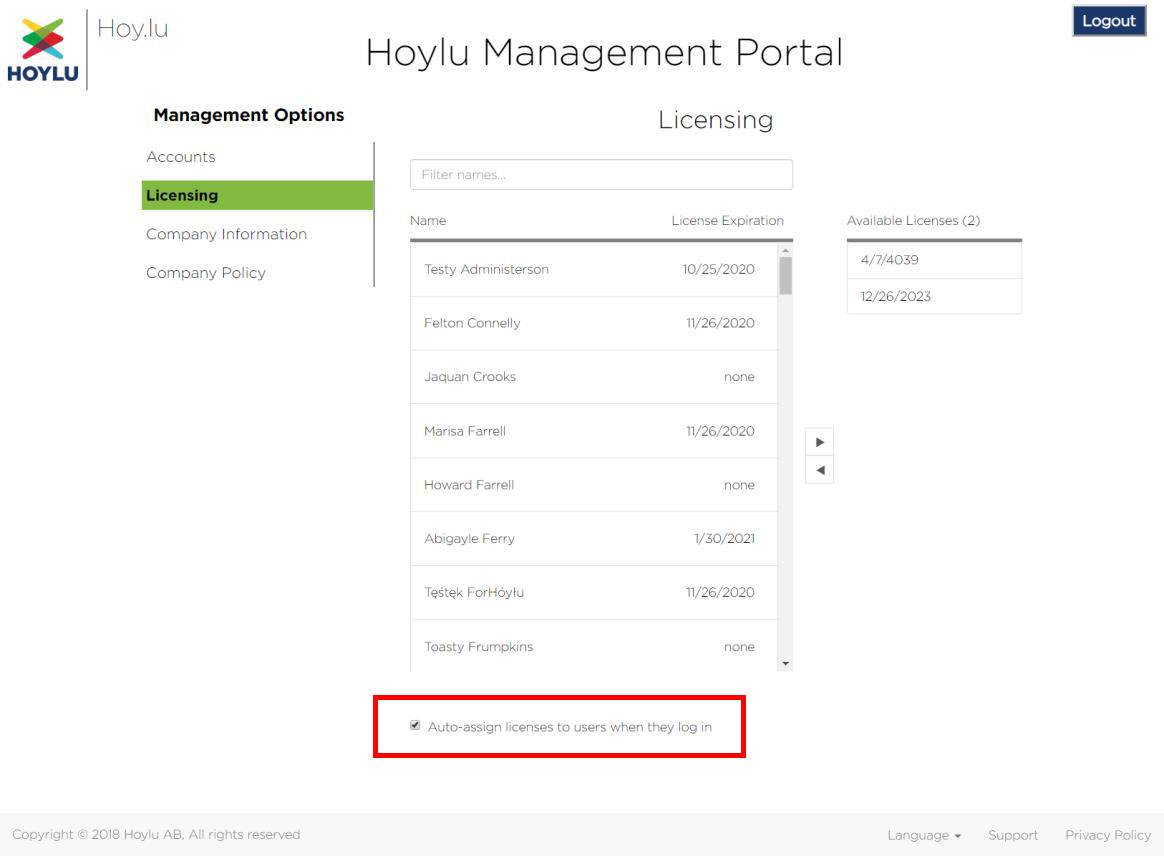Select user Marisa Farrell
The image size is (1164, 856).
(594, 431)
